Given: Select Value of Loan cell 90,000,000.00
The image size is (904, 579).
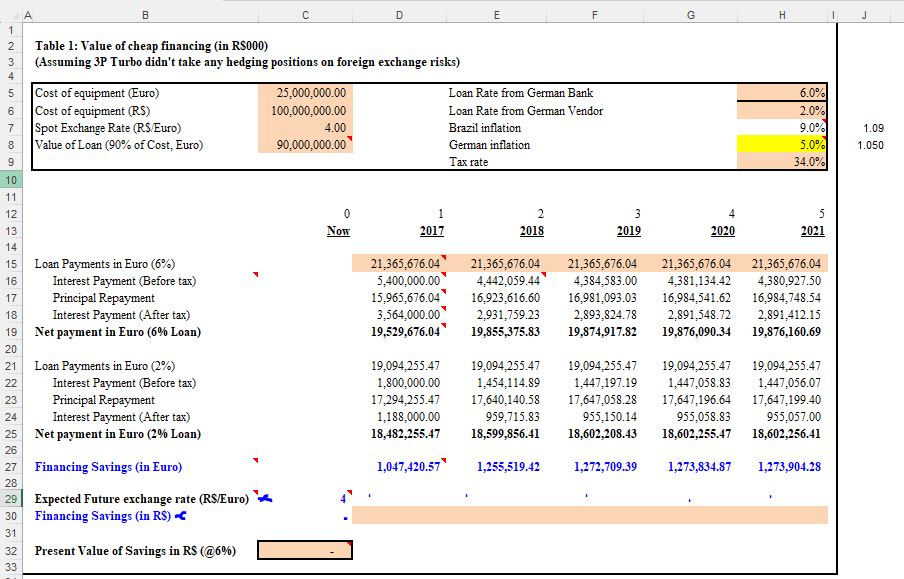Looking at the screenshot, I should pyautogui.click(x=305, y=145).
